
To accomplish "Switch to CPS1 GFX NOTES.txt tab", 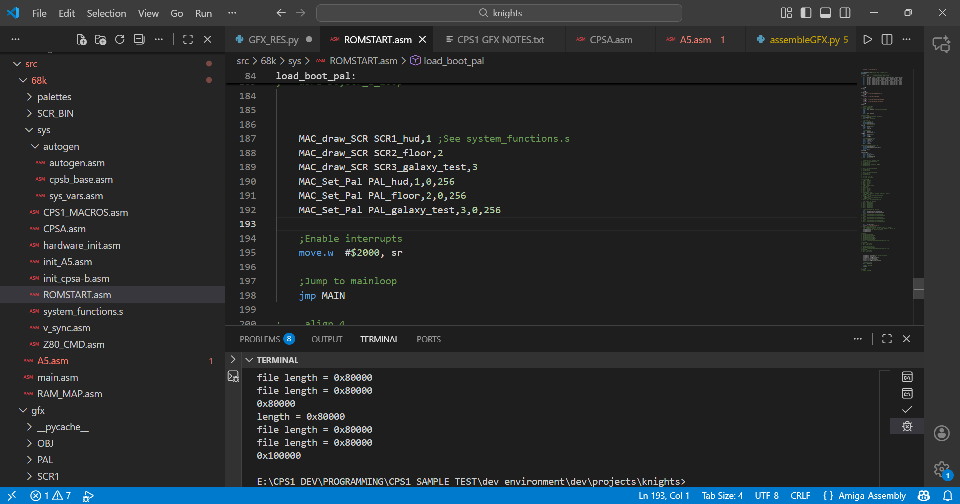I will coord(500,39).
